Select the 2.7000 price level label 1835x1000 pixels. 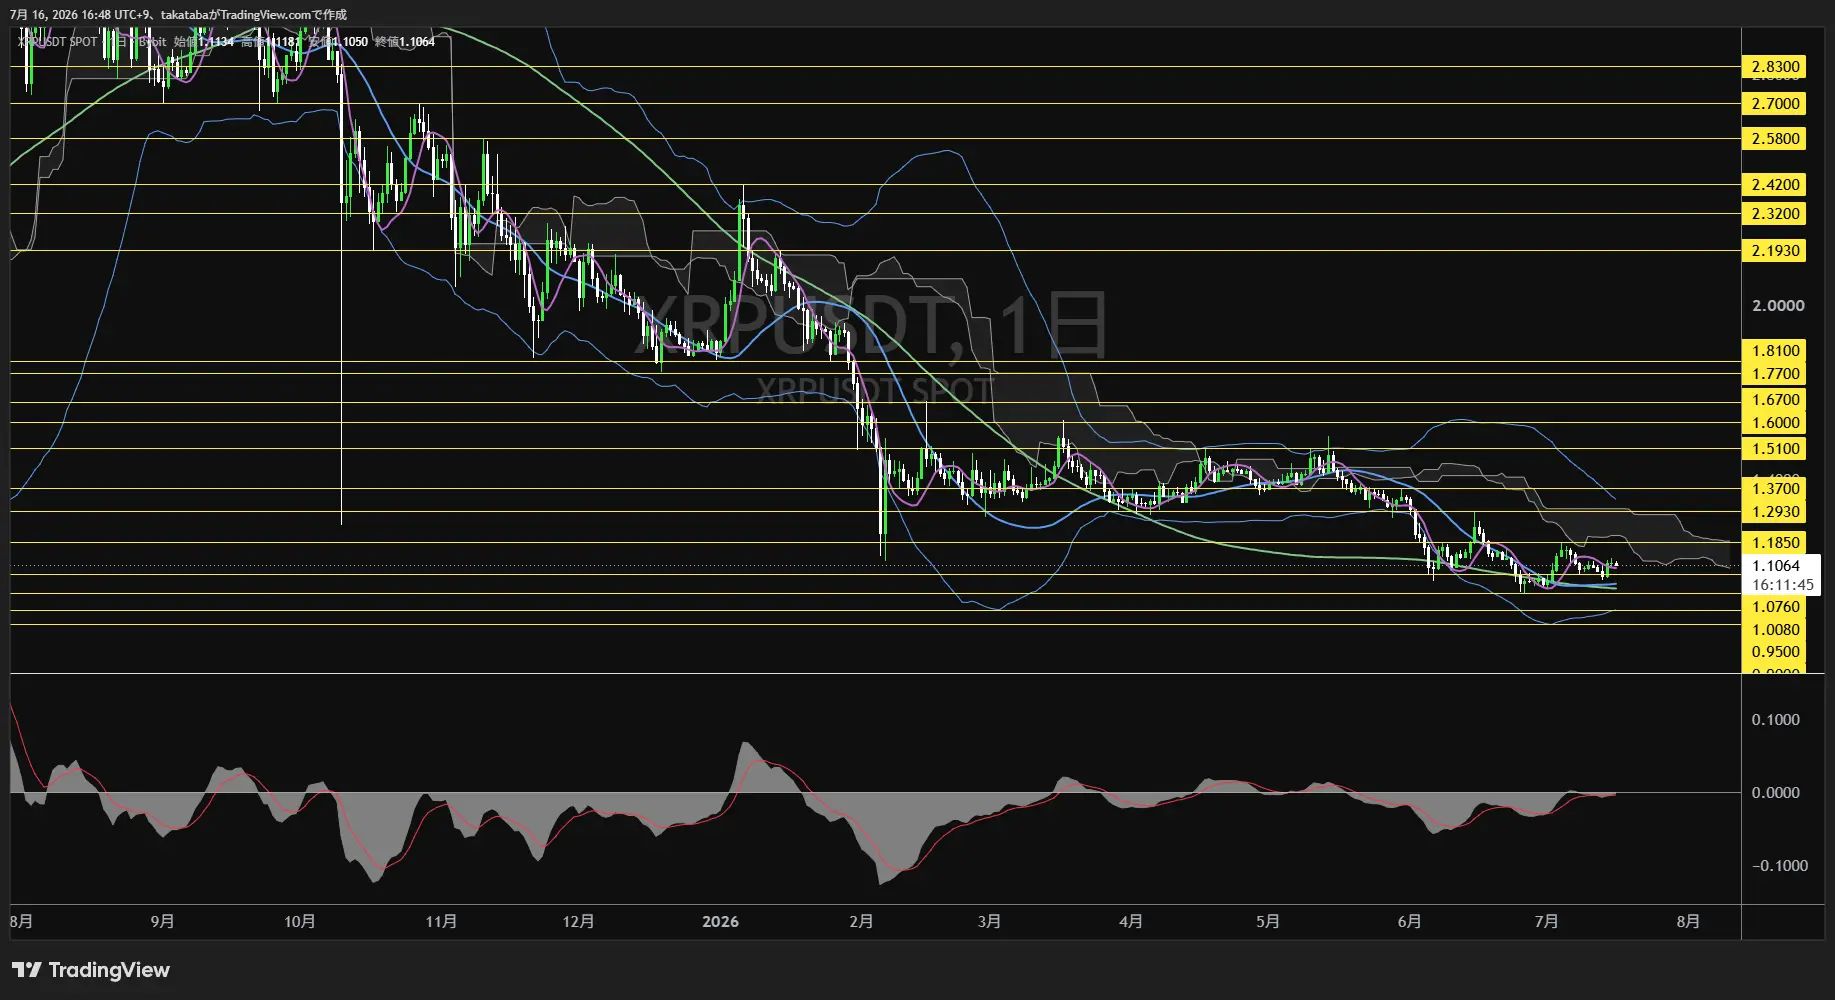point(1775,103)
